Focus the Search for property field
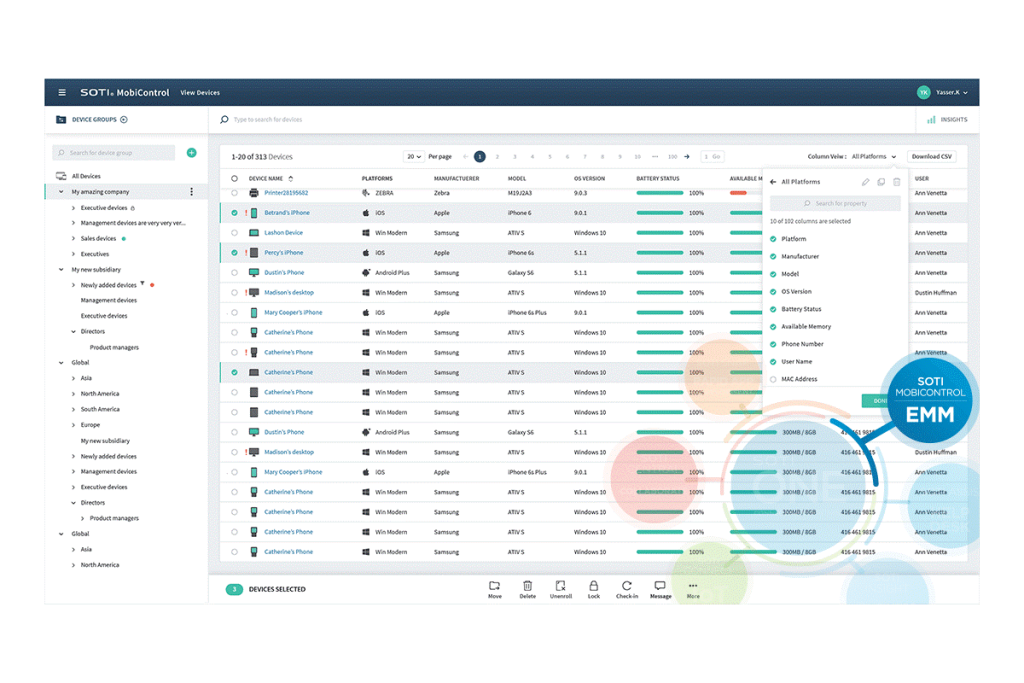 pyautogui.click(x=835, y=204)
